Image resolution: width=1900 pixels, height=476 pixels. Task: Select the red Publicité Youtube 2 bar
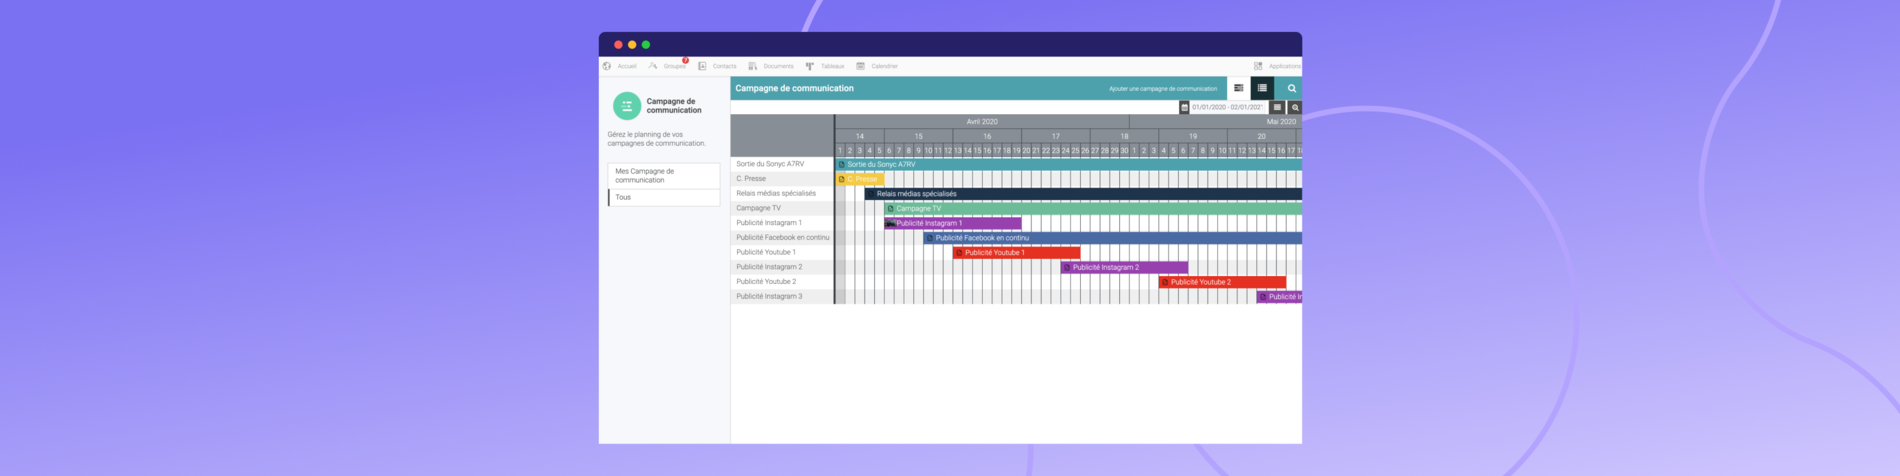[x=1223, y=282]
